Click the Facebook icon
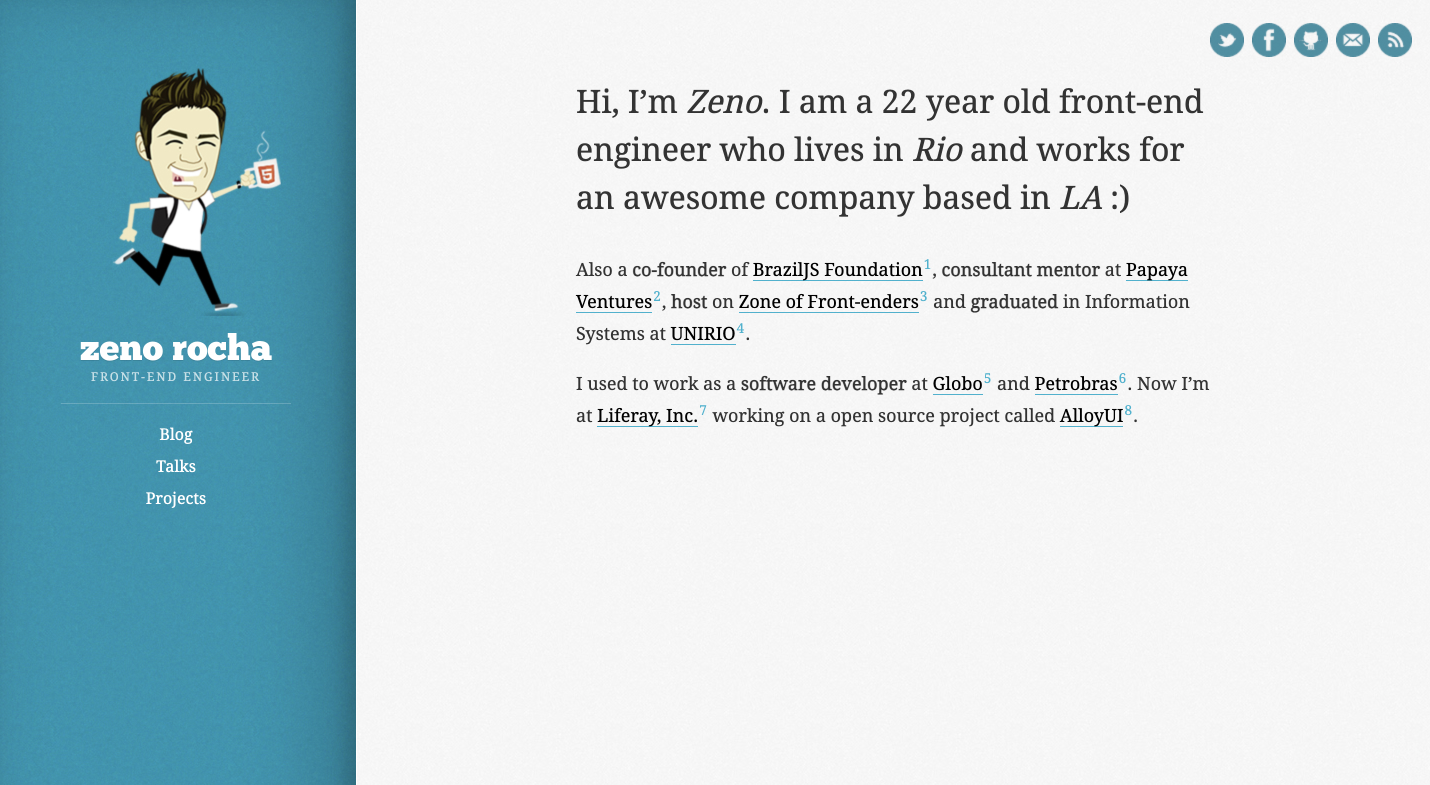Viewport: 1430px width, 785px height. pyautogui.click(x=1268, y=40)
